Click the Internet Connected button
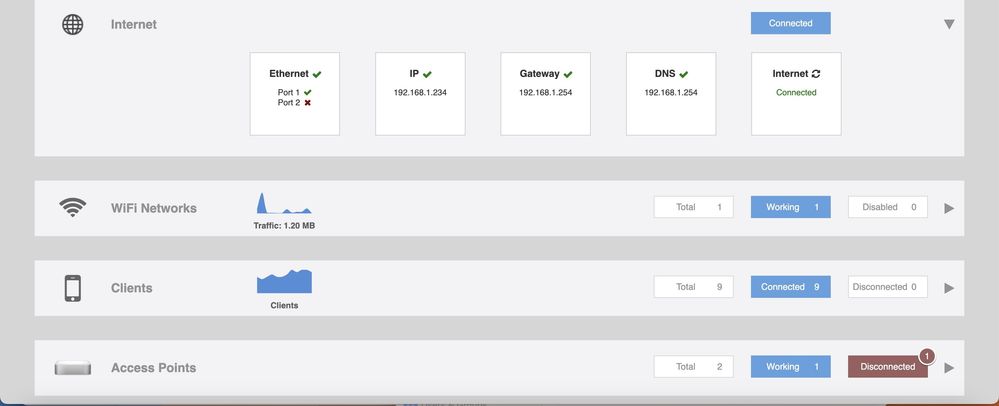This screenshot has width=999, height=406. [x=790, y=23]
